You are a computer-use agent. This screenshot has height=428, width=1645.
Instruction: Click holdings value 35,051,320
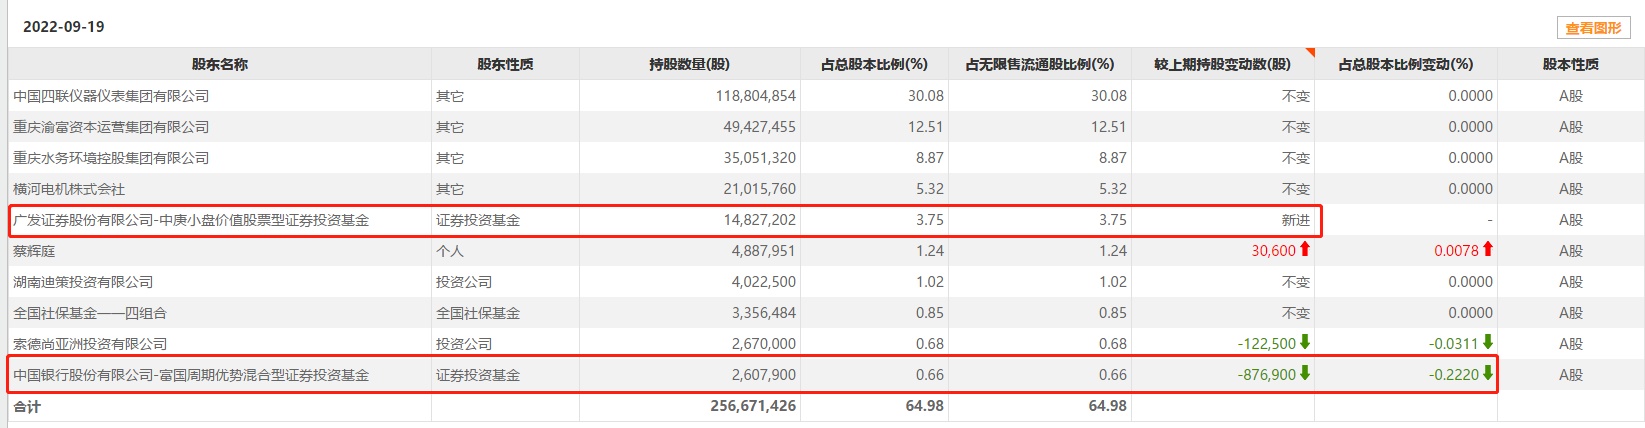click(x=760, y=158)
